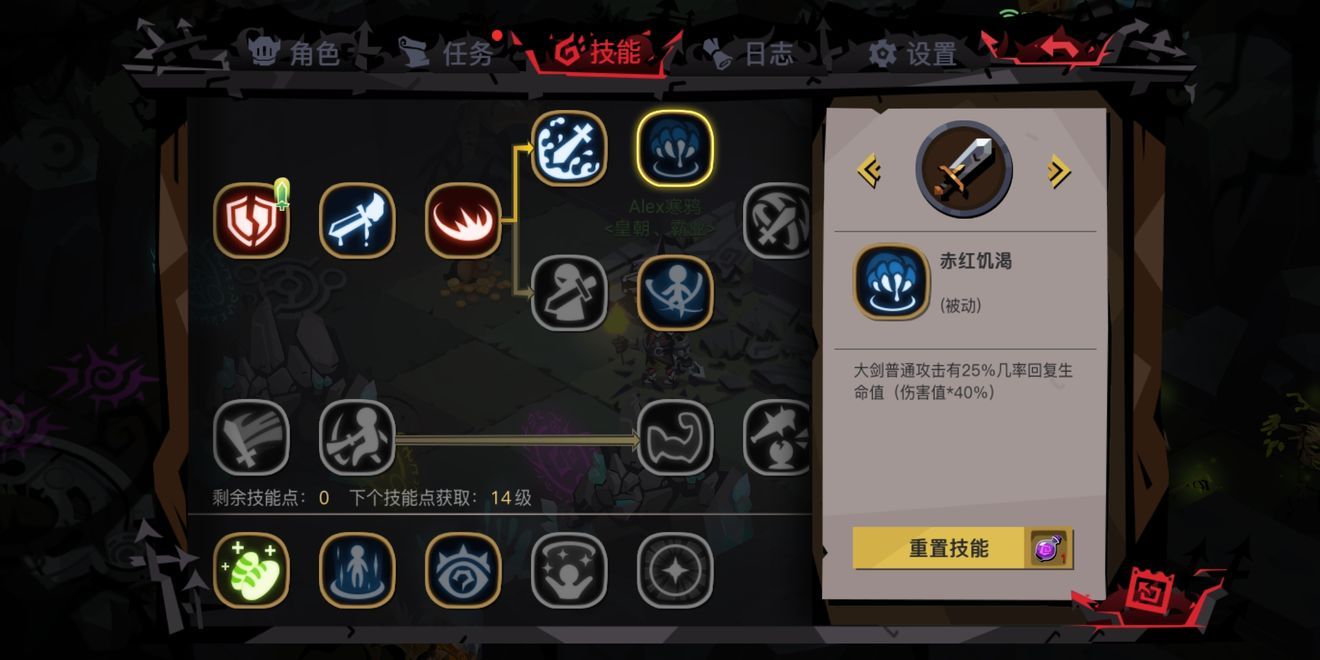Select the red claw flame skill icon

463,221
